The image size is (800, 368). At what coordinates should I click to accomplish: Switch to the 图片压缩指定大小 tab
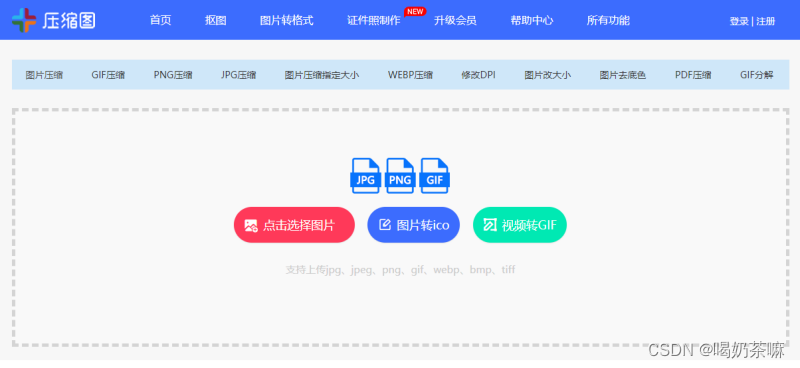tap(322, 75)
